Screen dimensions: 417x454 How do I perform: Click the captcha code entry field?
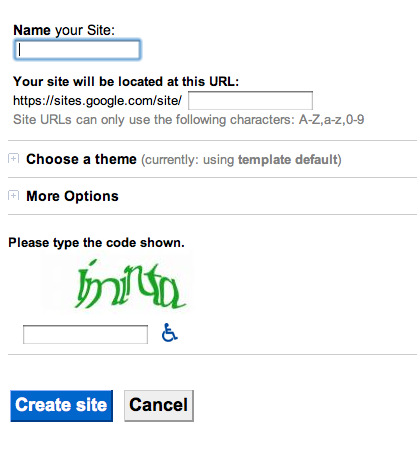(x=85, y=334)
